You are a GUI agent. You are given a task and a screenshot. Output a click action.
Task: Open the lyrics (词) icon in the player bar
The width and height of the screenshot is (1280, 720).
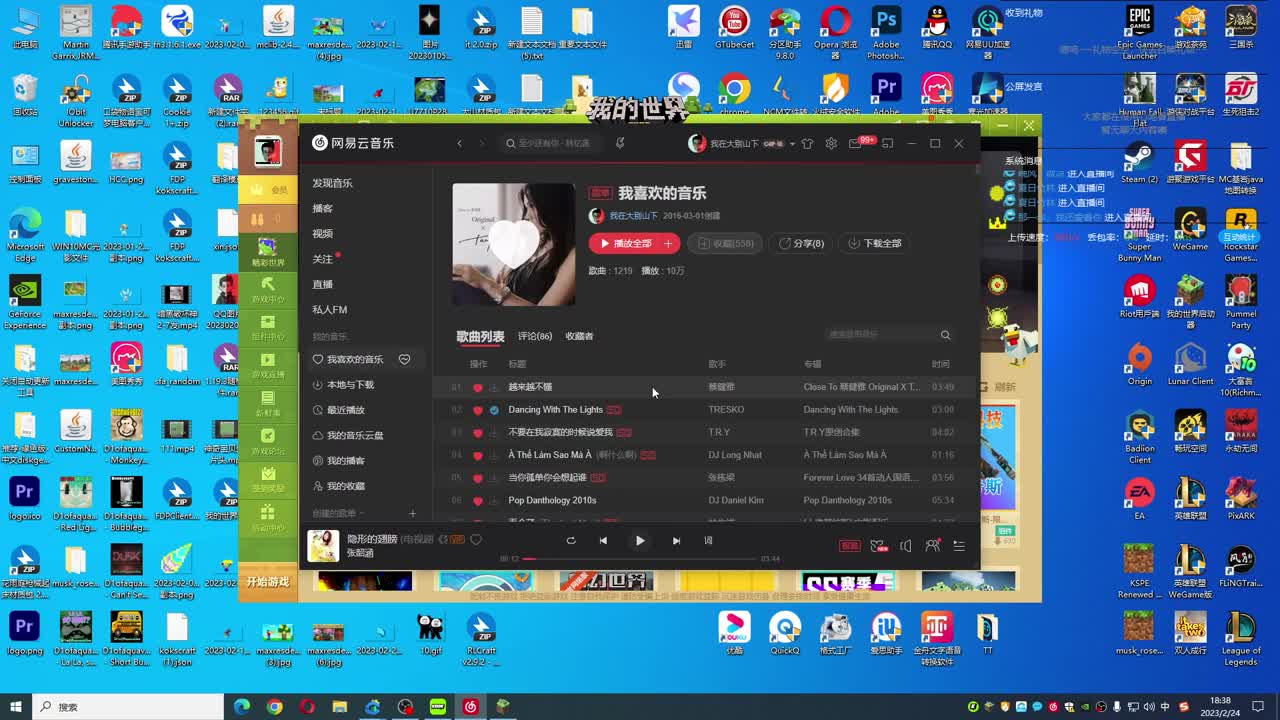point(708,541)
